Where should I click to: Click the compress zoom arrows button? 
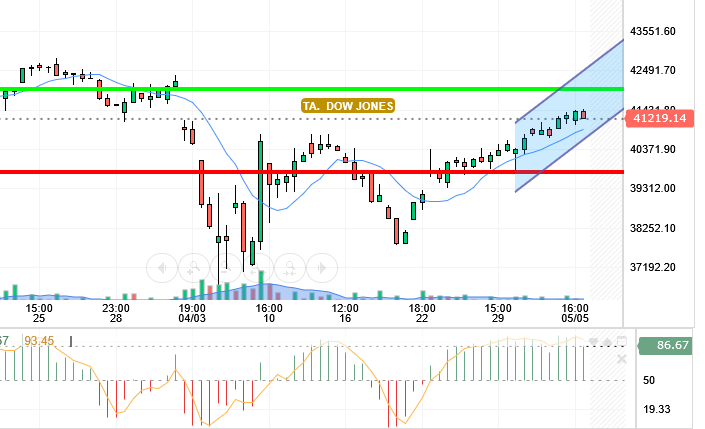290,268
